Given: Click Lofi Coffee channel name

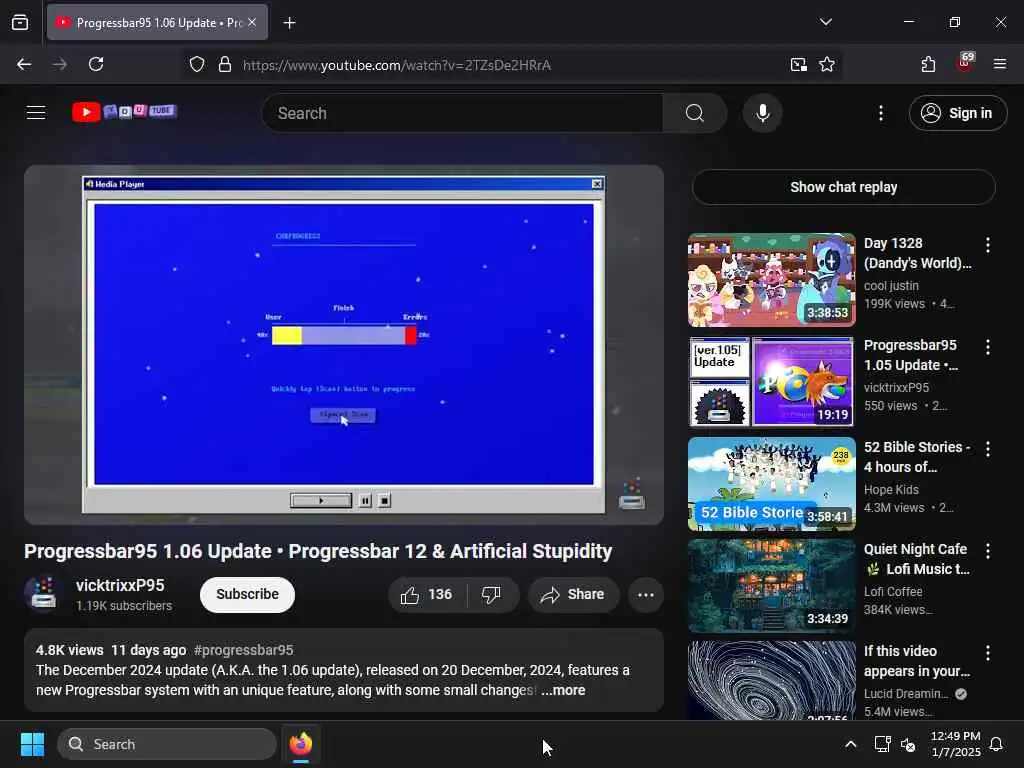Looking at the screenshot, I should tap(893, 591).
